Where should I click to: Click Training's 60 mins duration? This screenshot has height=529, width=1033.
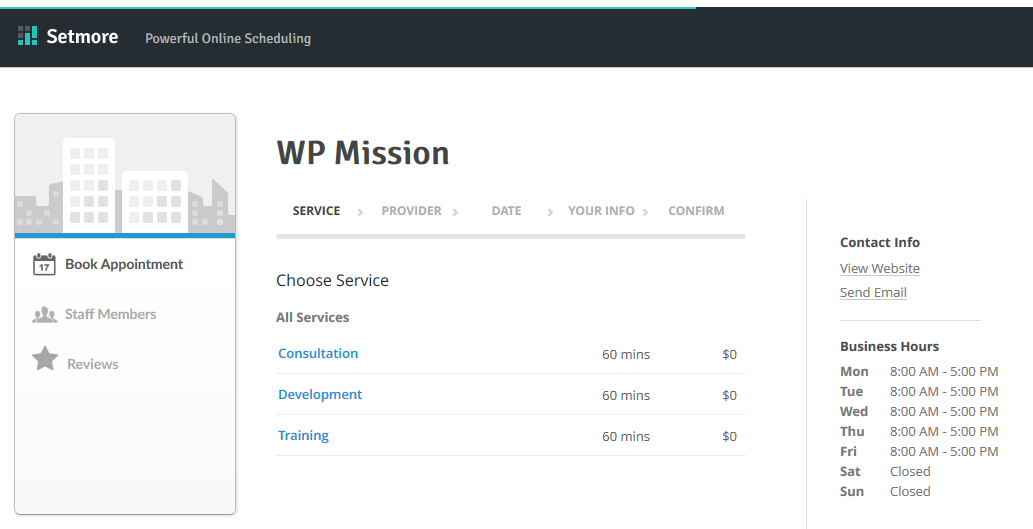click(626, 436)
